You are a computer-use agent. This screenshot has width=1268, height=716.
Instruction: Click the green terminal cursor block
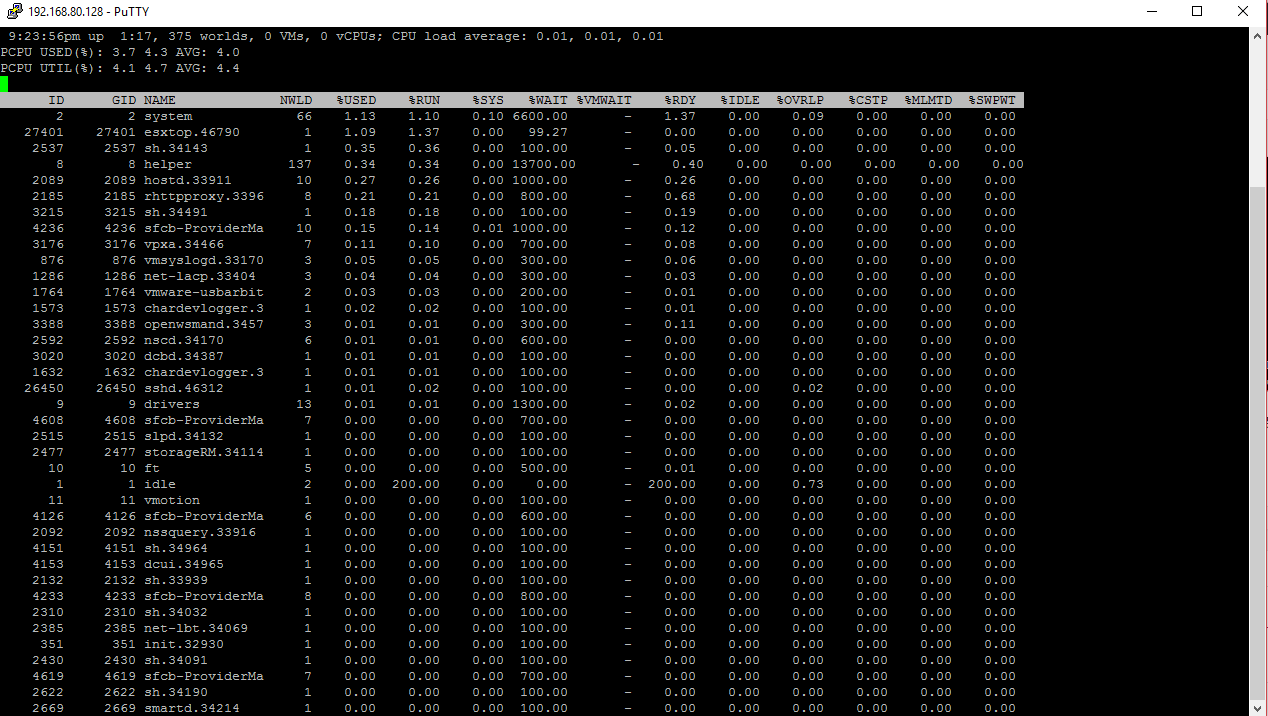coord(4,84)
